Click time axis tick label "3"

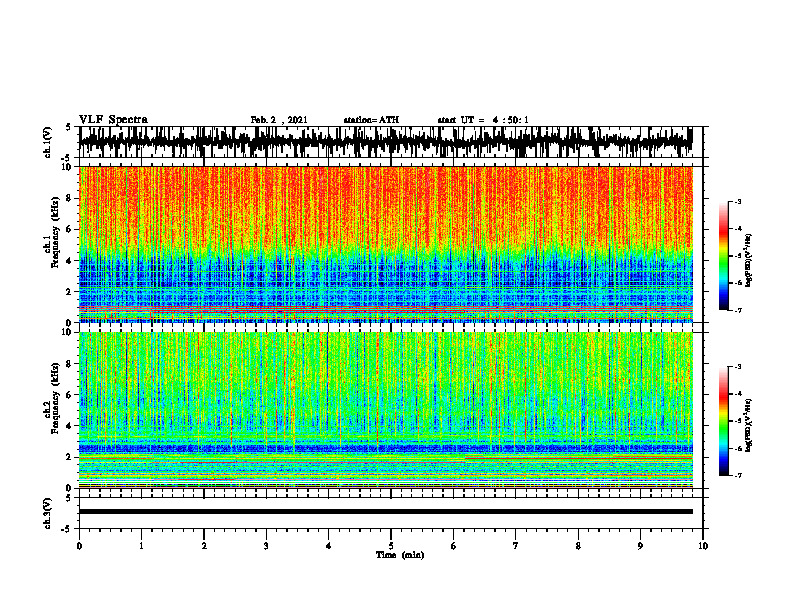266,546
